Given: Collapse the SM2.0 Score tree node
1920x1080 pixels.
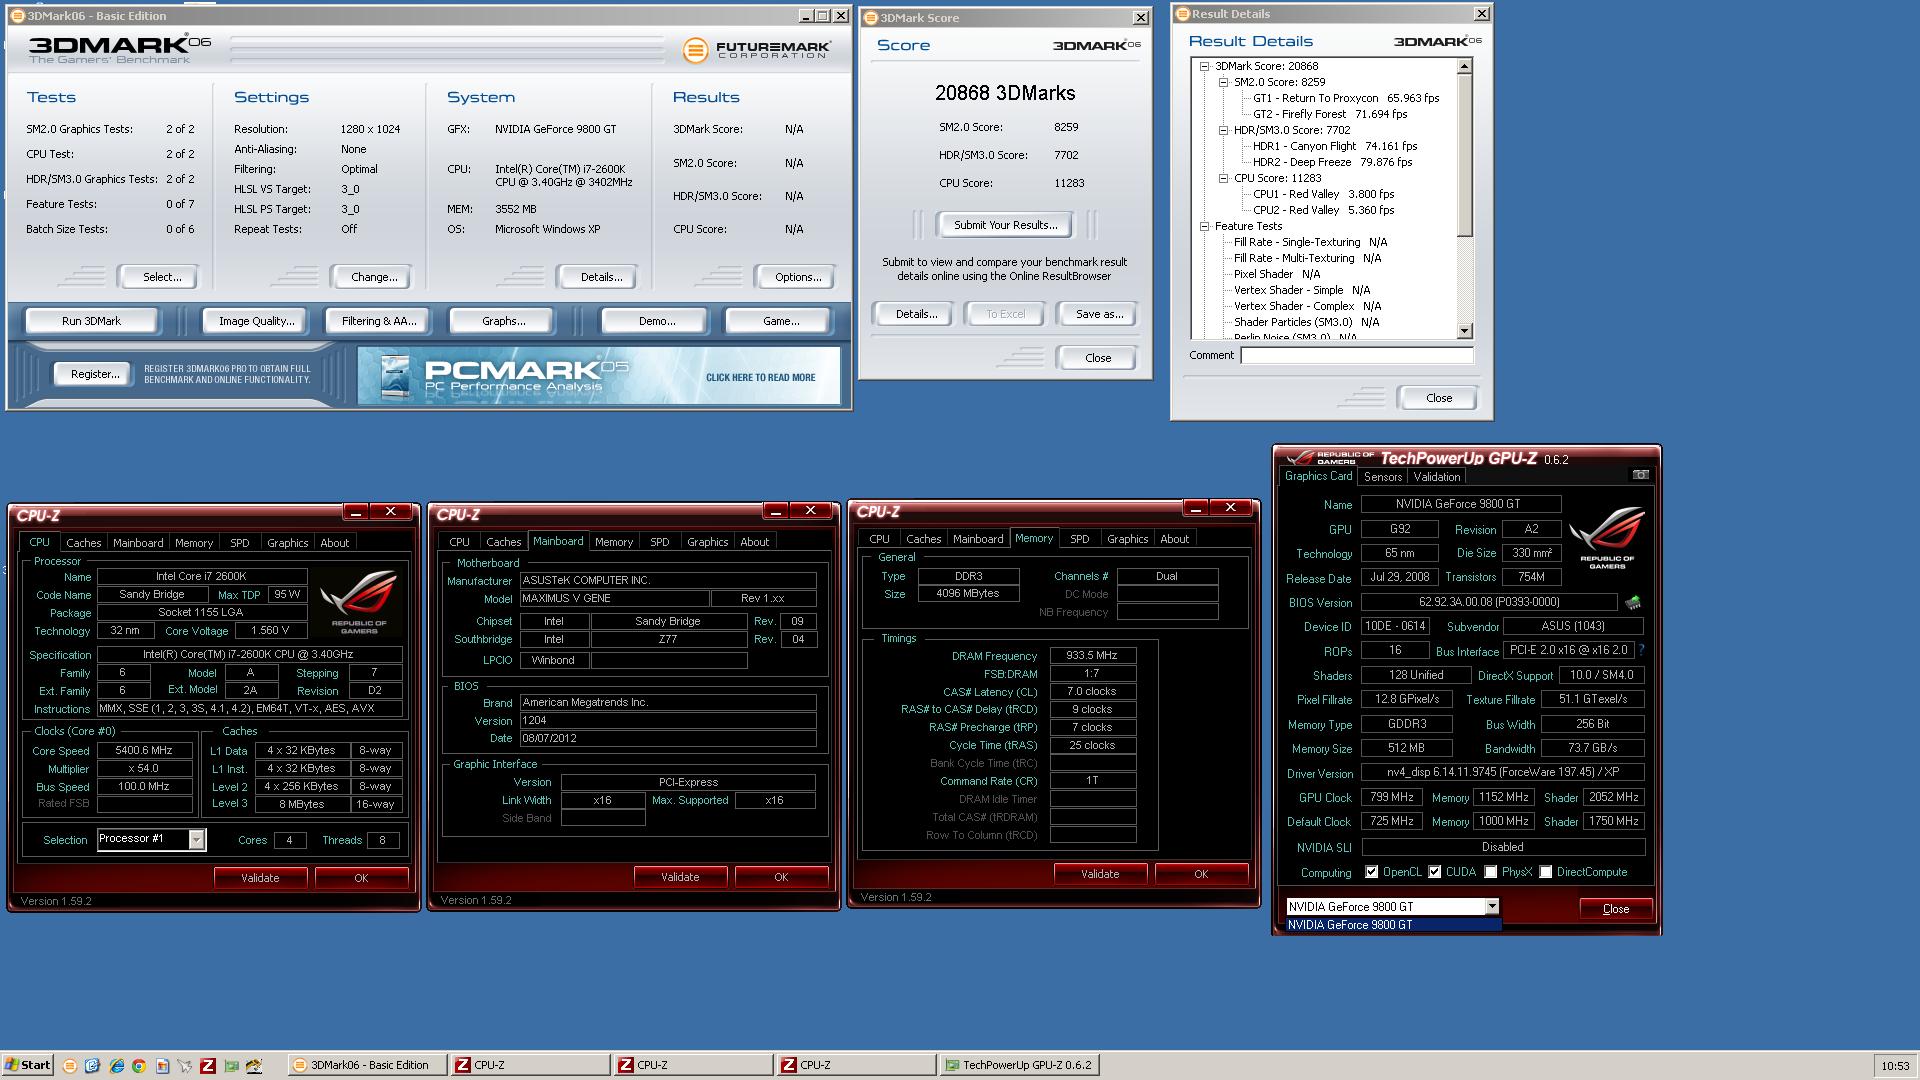Looking at the screenshot, I should coord(1223,82).
